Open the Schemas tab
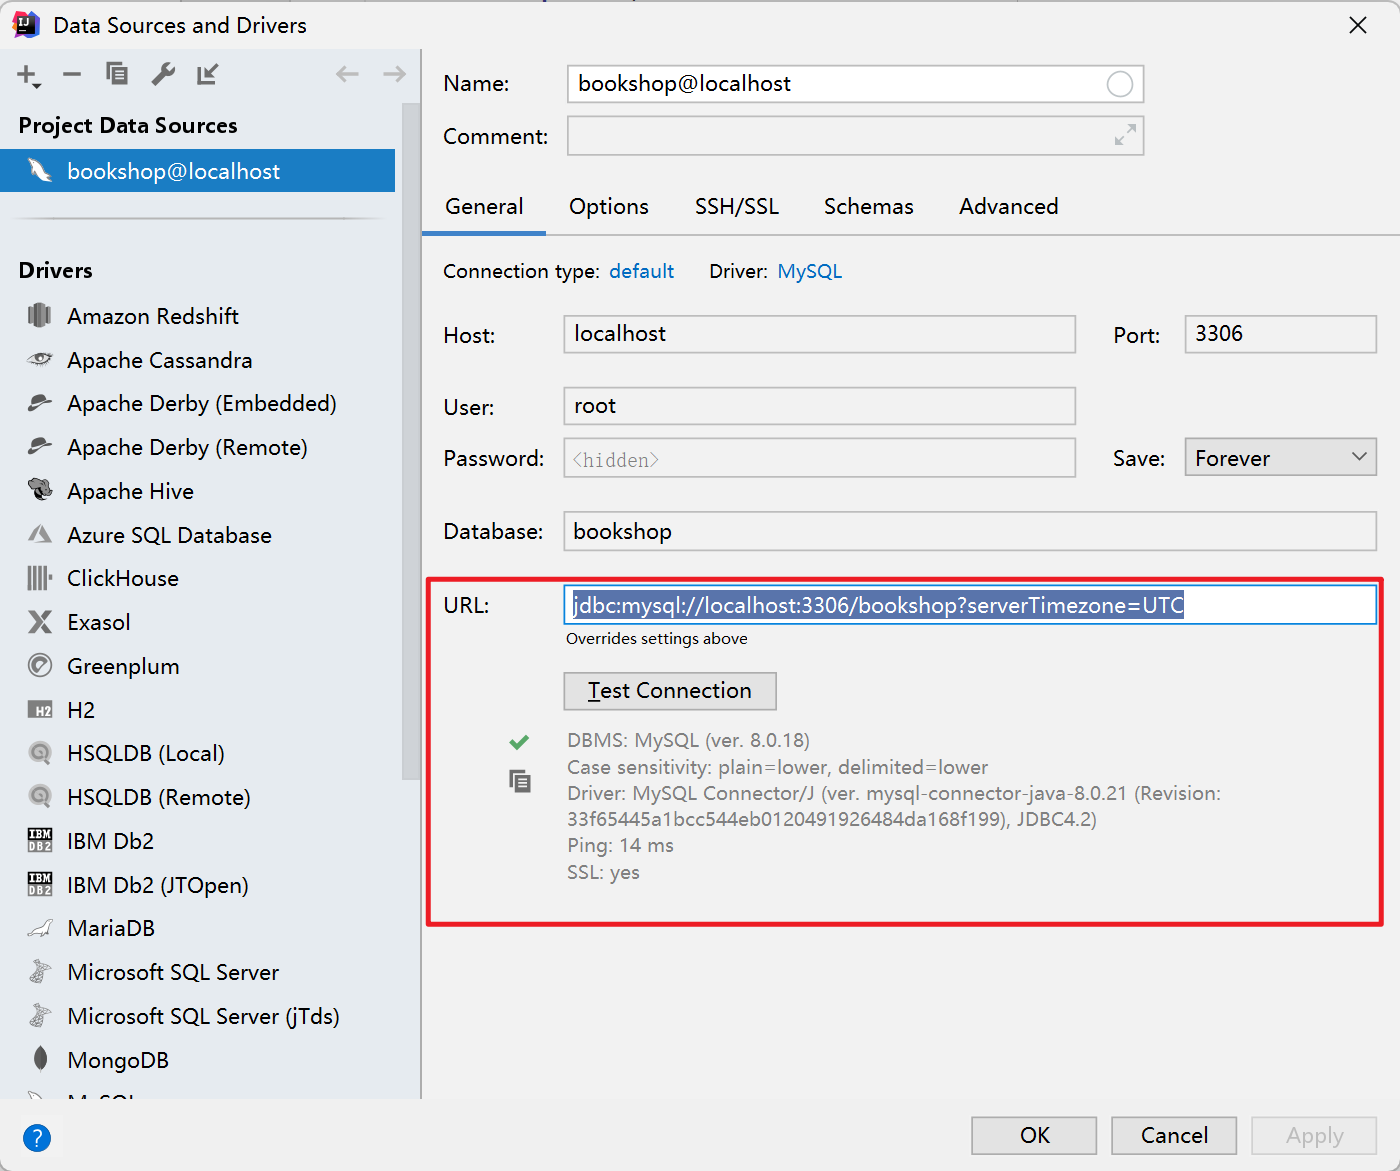This screenshot has height=1171, width=1400. pyautogui.click(x=868, y=207)
